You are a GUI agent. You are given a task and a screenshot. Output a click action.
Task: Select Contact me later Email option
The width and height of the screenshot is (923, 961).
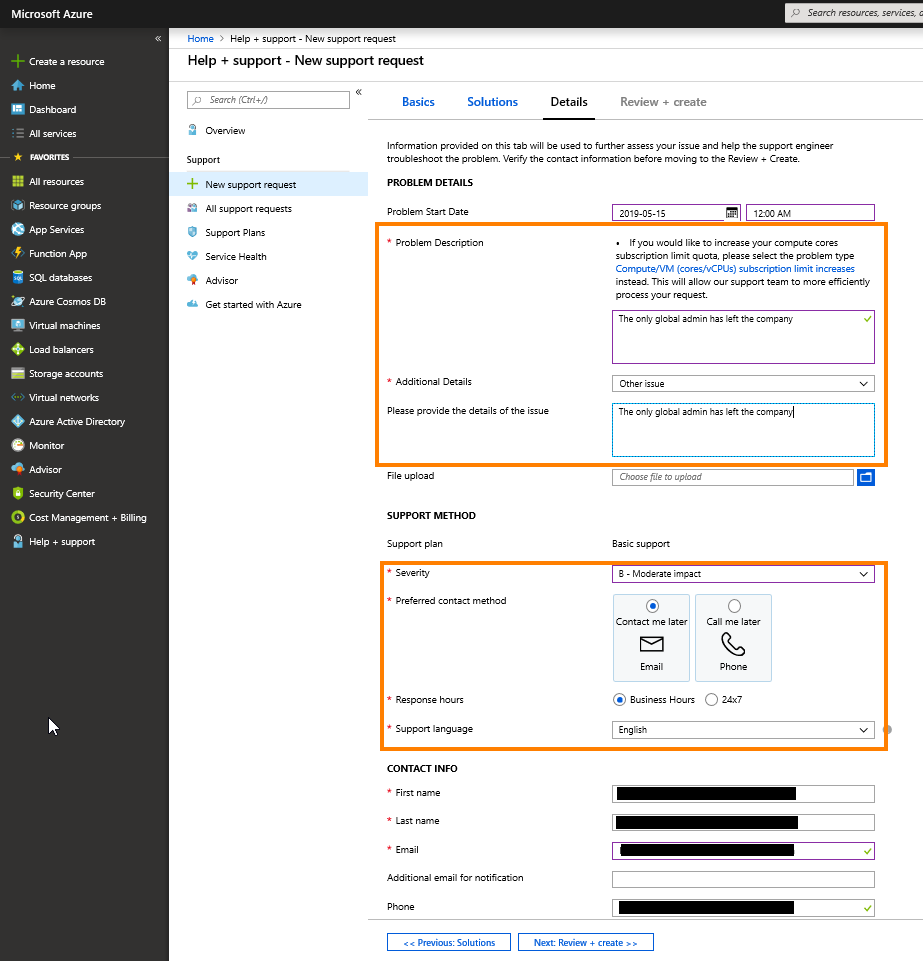pyautogui.click(x=651, y=637)
